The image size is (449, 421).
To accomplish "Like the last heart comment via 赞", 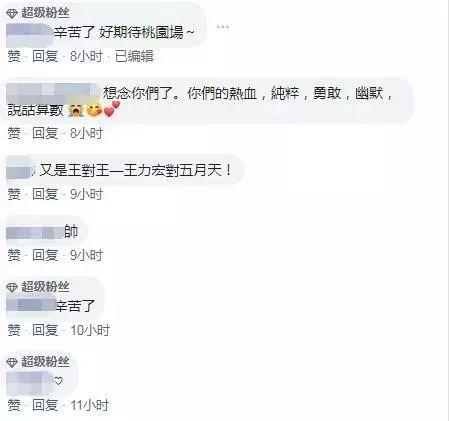I will pos(14,406).
